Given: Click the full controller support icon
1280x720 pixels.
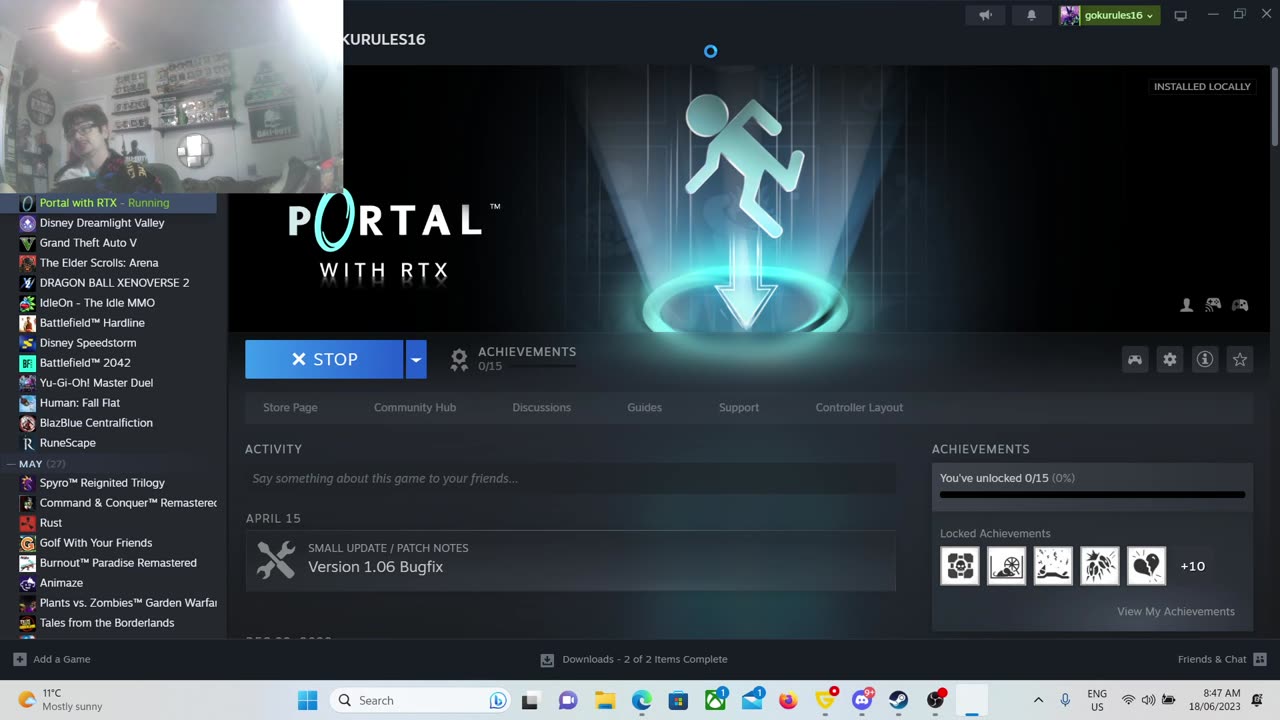Looking at the screenshot, I should 1240,305.
